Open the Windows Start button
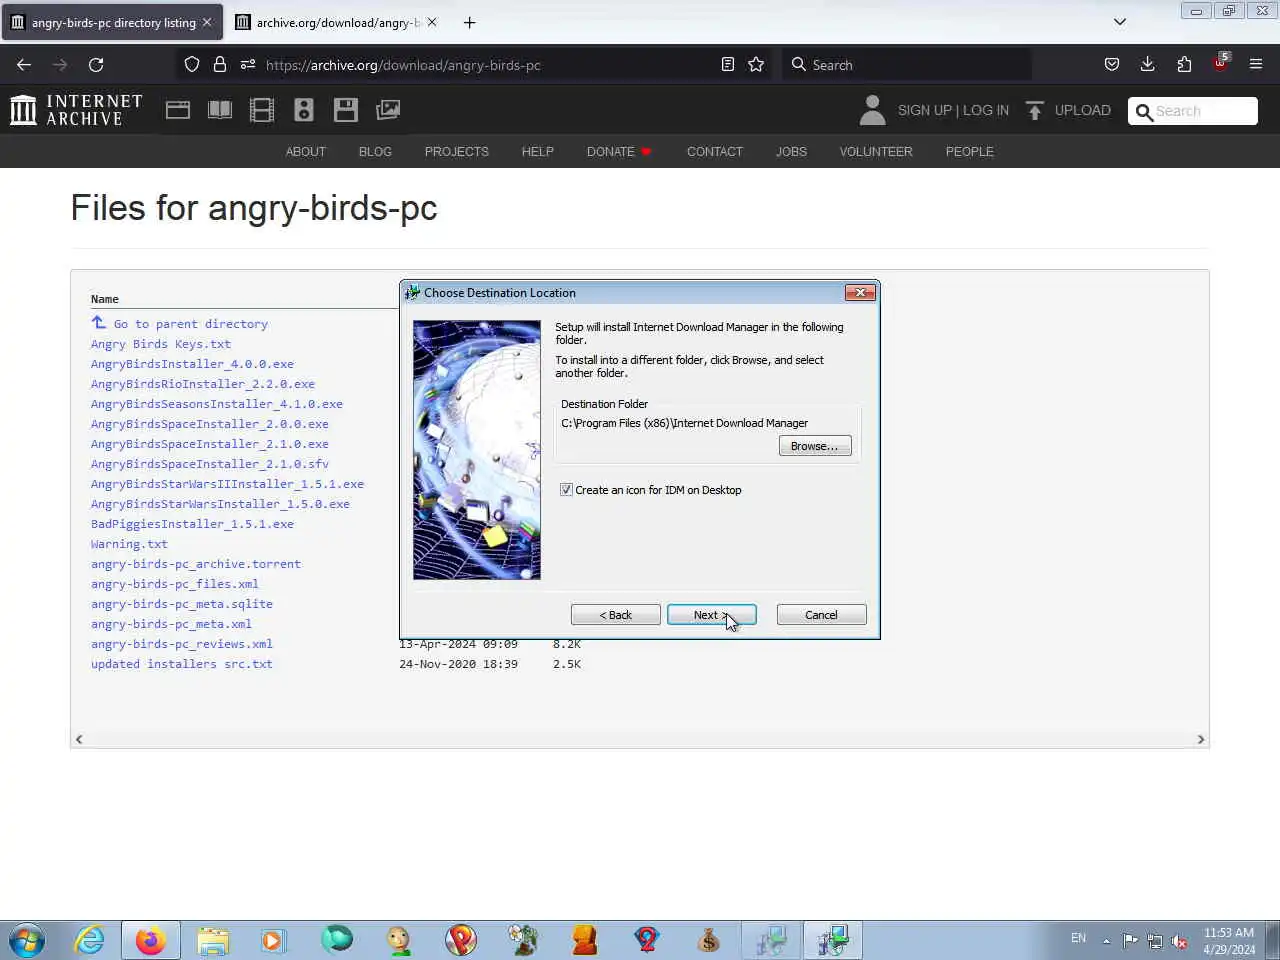 pos(27,940)
